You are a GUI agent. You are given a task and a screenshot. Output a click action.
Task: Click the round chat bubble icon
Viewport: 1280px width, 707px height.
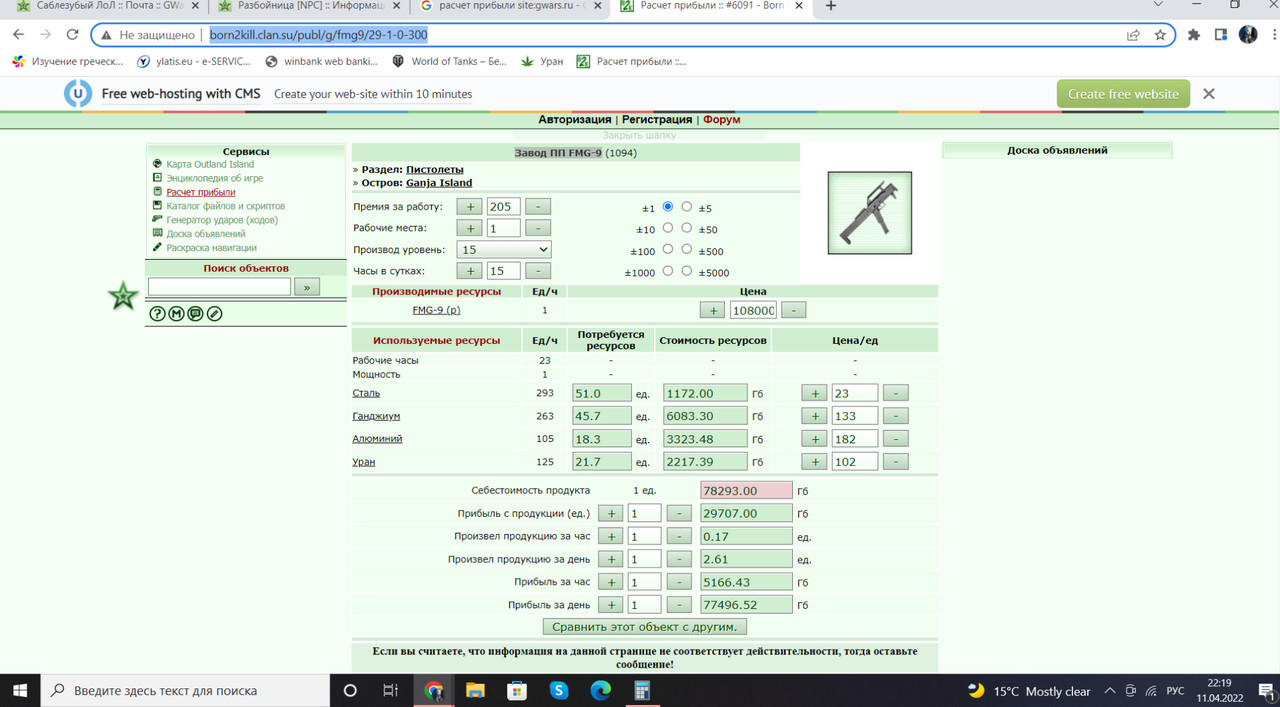pos(195,314)
